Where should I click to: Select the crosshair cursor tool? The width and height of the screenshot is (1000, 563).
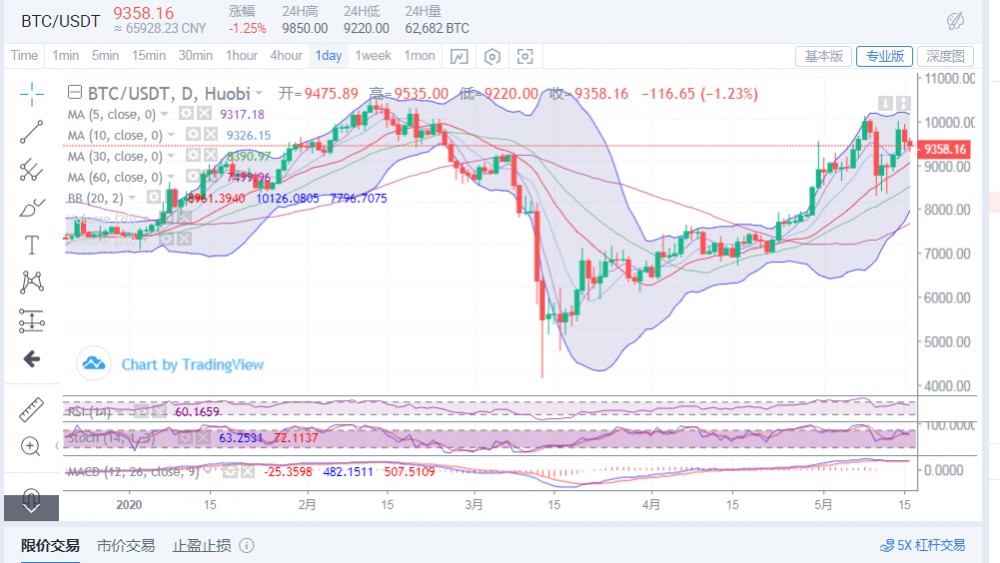coord(31,94)
